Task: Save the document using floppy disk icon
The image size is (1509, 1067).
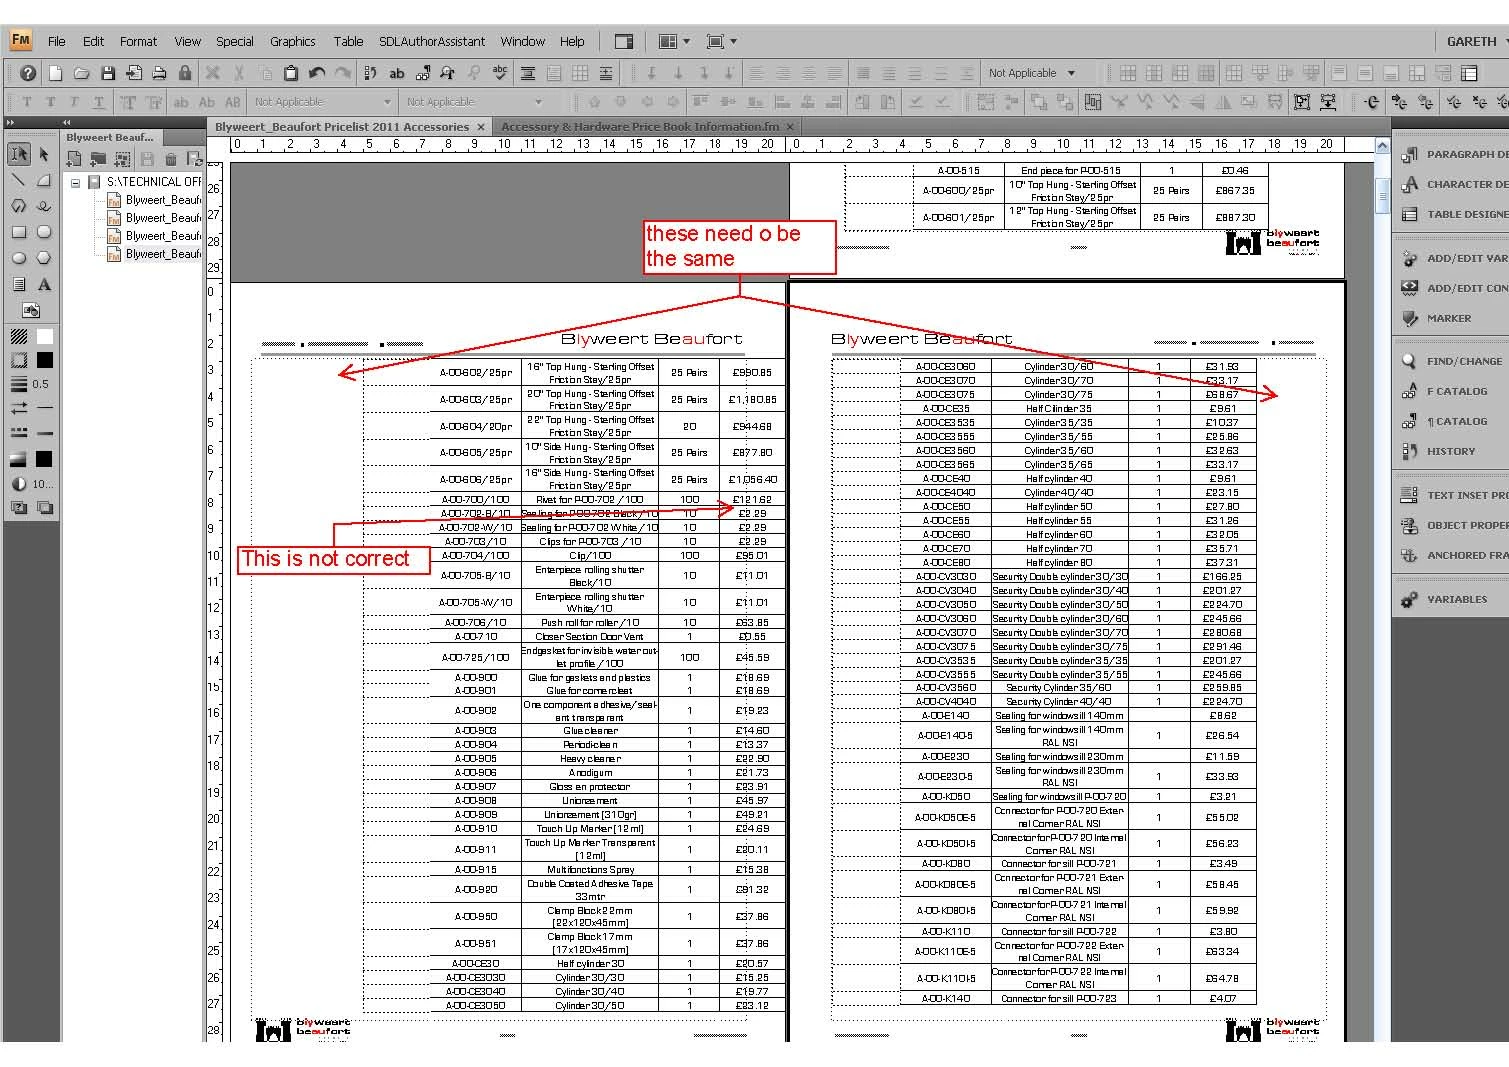Action: pos(108,73)
